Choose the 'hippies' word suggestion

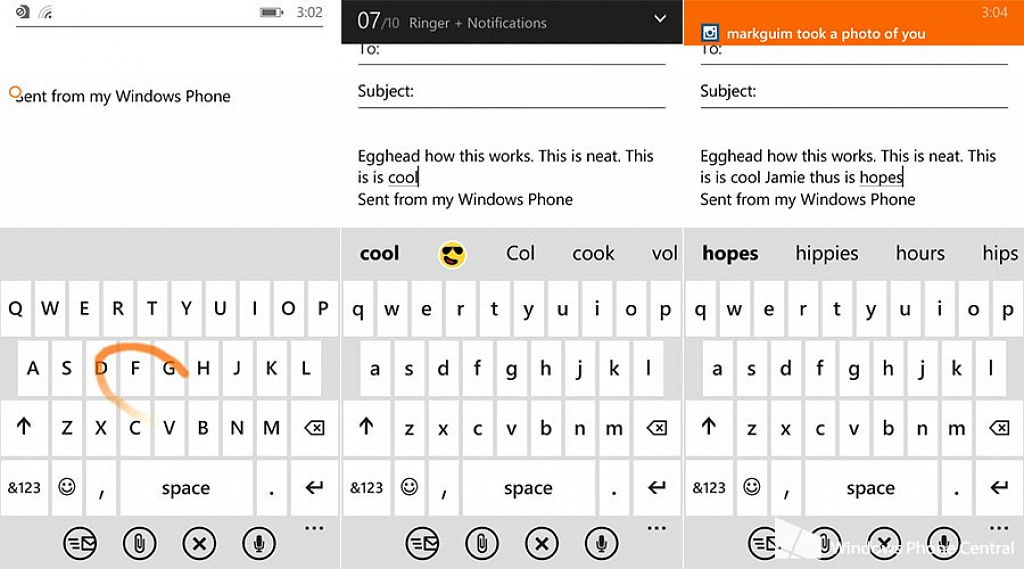827,253
